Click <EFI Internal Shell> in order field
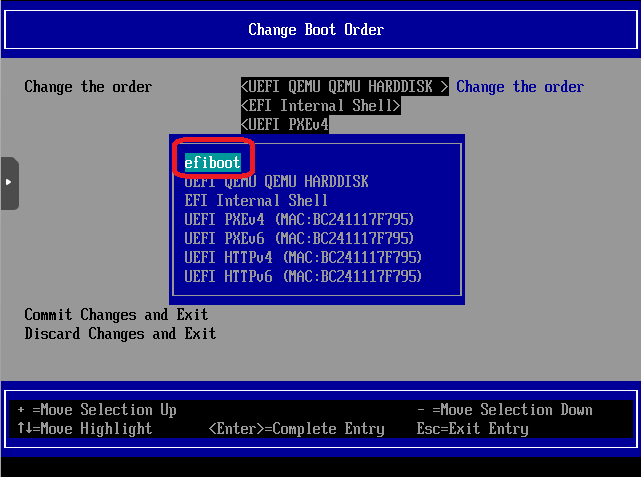Screen dimensions: 641x477 320,105
